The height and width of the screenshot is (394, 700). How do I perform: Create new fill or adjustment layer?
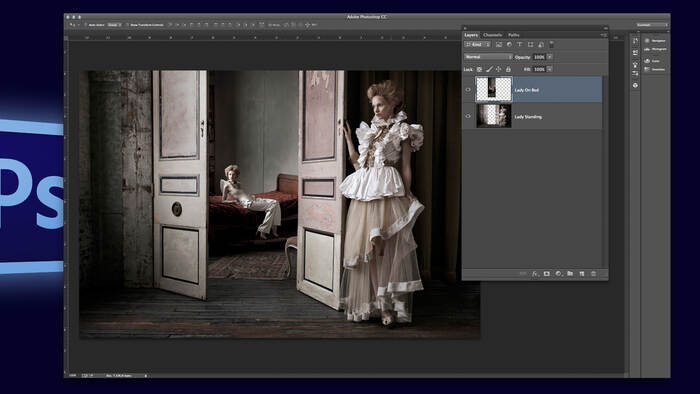coord(558,274)
